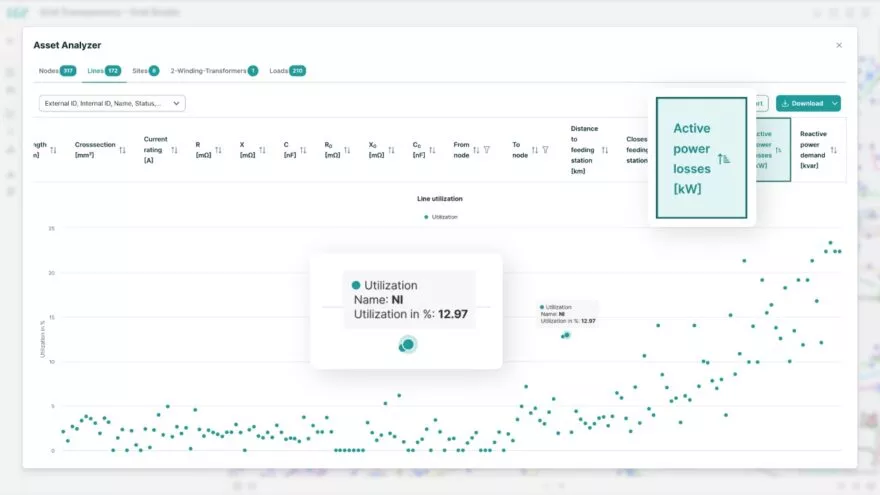Sort by Reactive power demand column

[833, 150]
